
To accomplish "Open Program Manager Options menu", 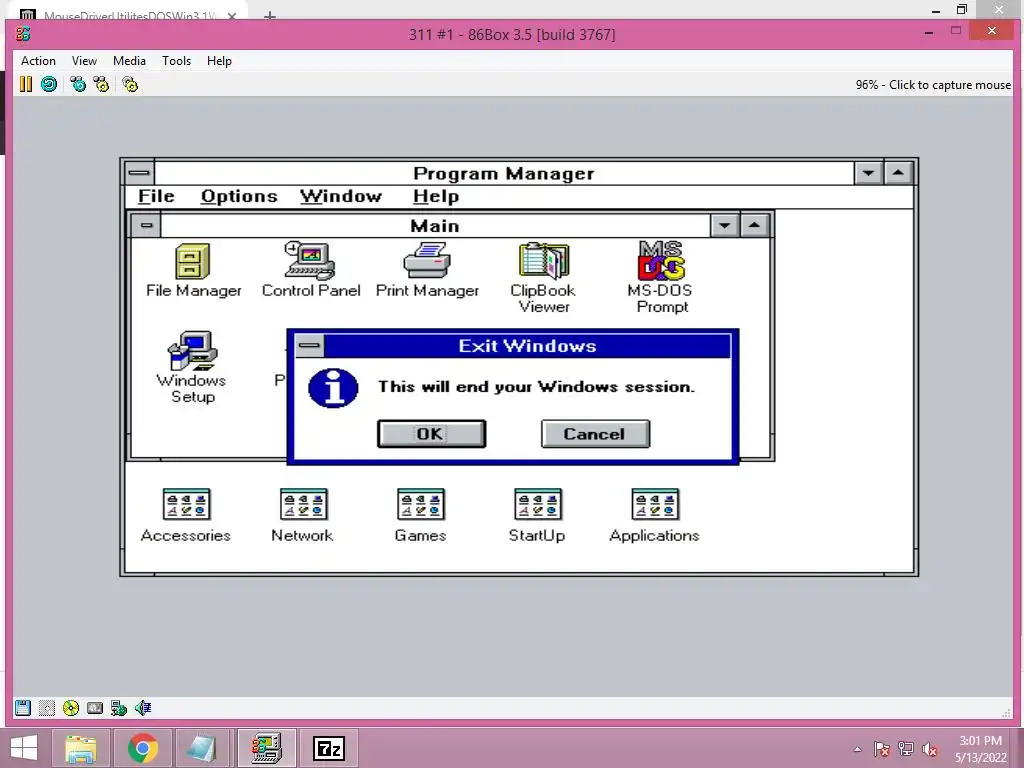I will [x=239, y=196].
